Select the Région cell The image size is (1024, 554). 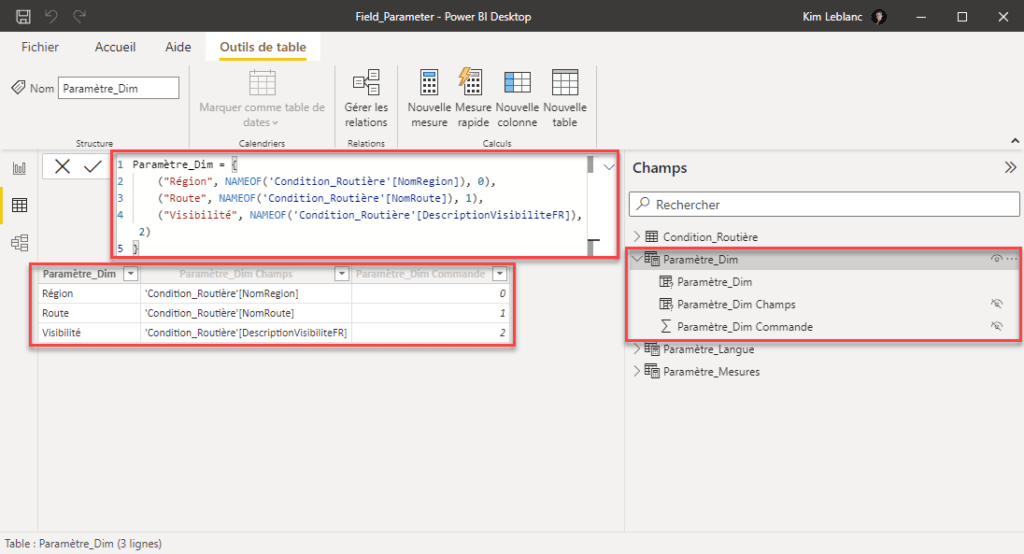[89, 293]
